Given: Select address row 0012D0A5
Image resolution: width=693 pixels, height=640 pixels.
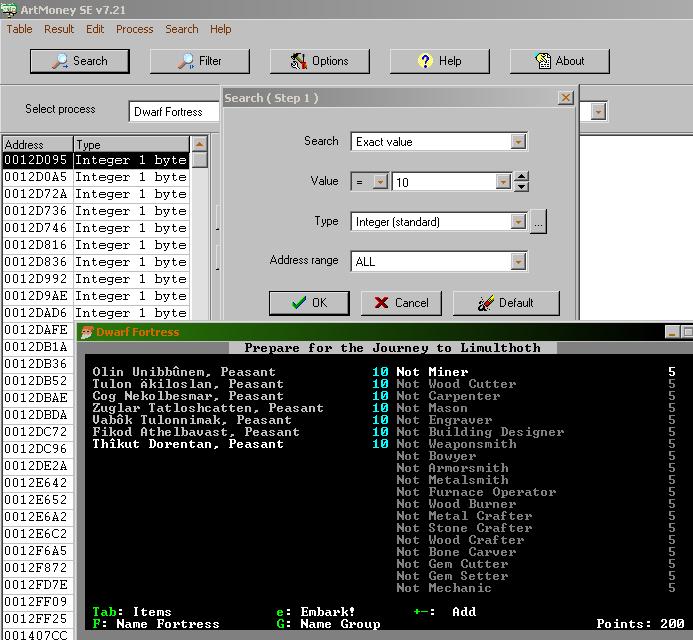Looking at the screenshot, I should pyautogui.click(x=95, y=177).
